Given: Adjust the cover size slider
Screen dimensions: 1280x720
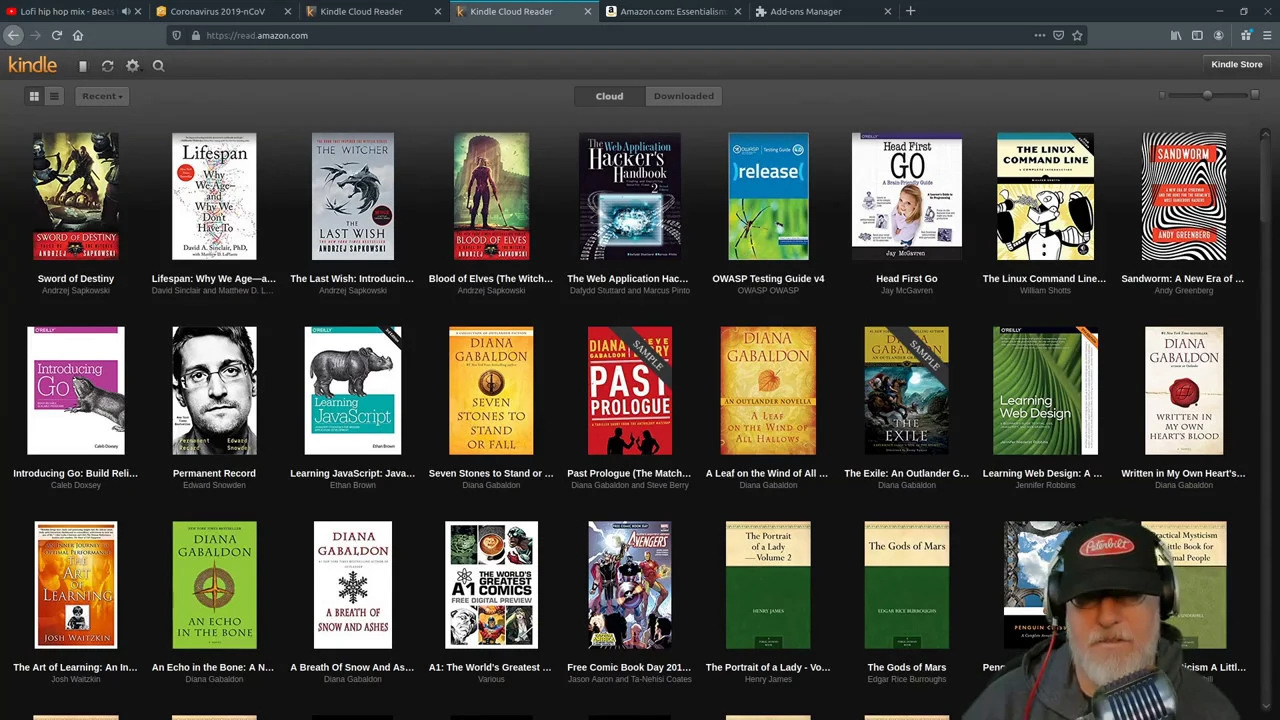Looking at the screenshot, I should pos(1207,95).
